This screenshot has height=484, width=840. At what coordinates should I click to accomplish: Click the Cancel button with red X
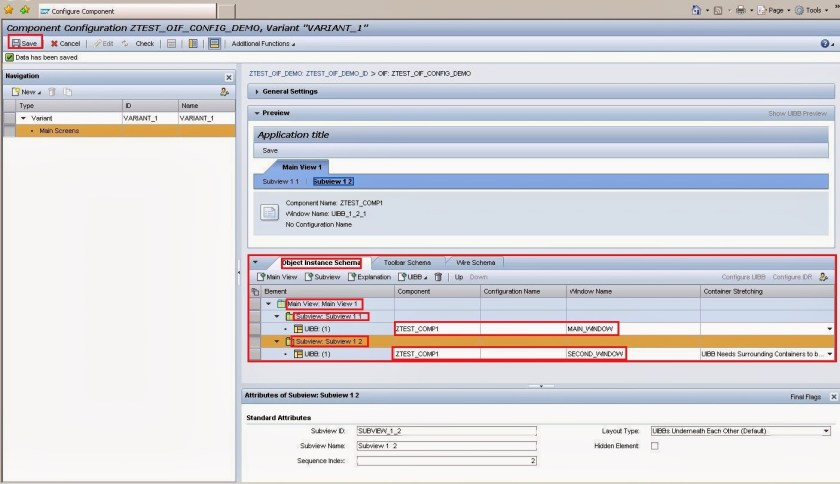pyautogui.click(x=66, y=44)
